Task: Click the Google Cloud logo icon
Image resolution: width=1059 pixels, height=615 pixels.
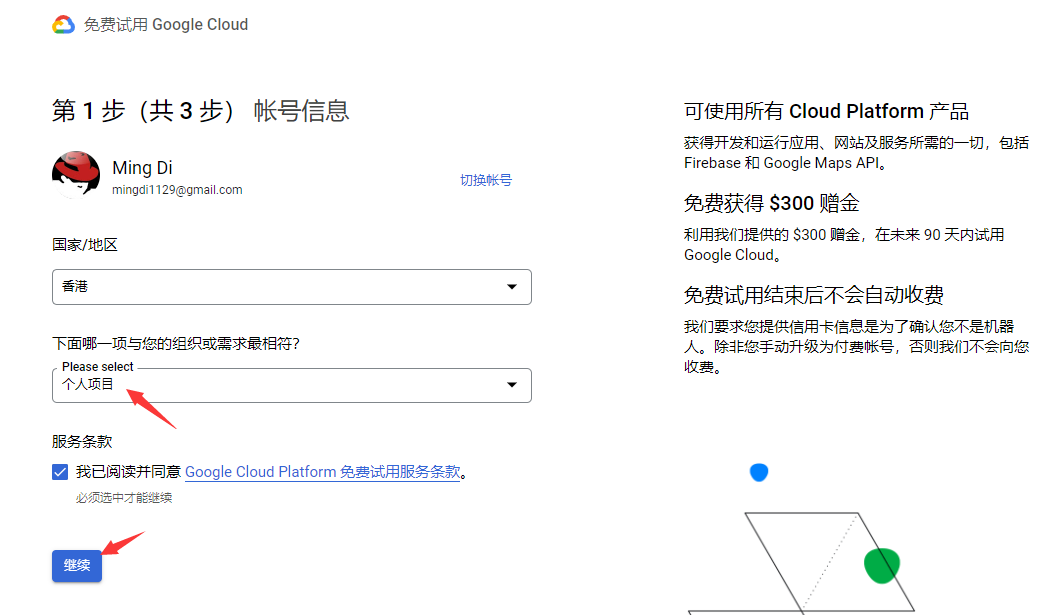Action: coord(63,25)
